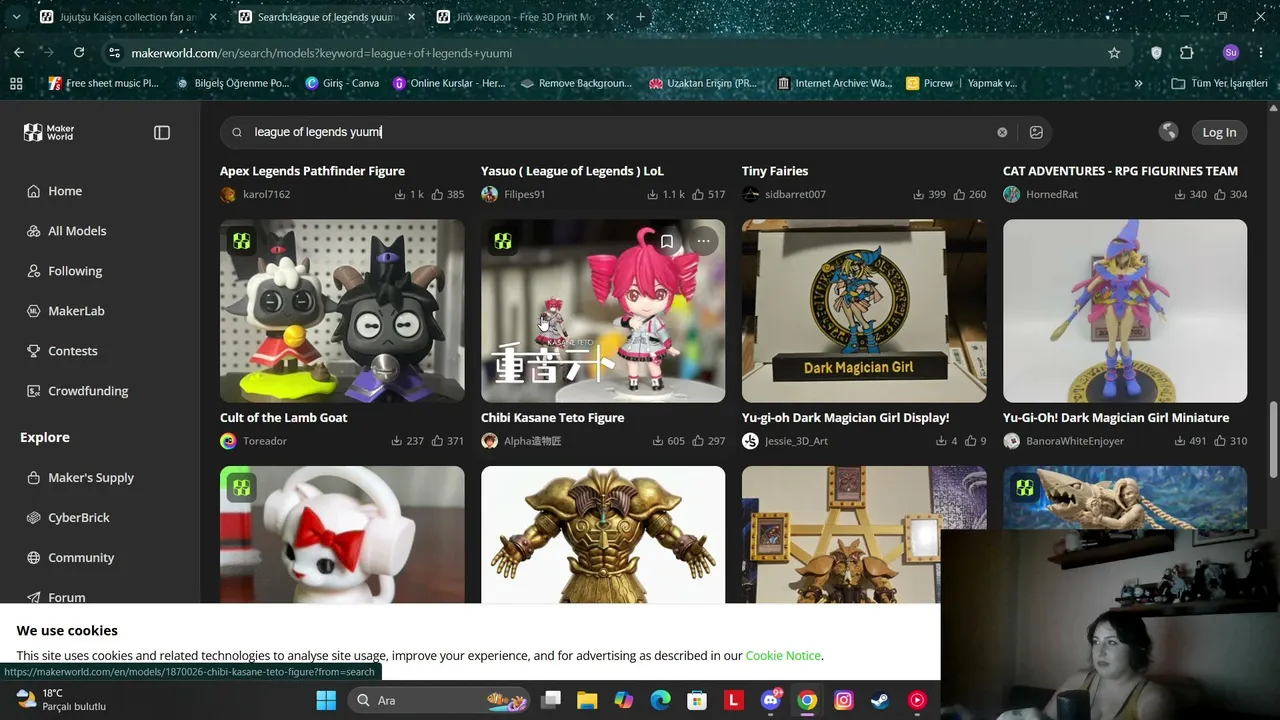The image size is (1280, 720).
Task: Open the weather widget on the taskbar
Action: [x=62, y=700]
